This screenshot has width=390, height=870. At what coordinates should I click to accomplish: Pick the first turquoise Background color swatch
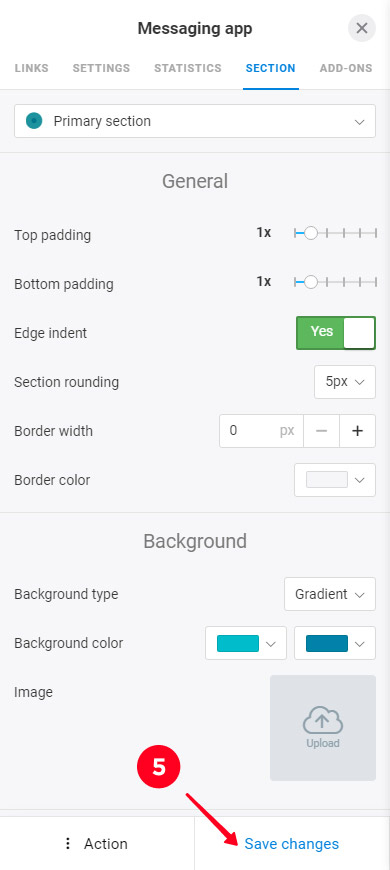point(246,643)
